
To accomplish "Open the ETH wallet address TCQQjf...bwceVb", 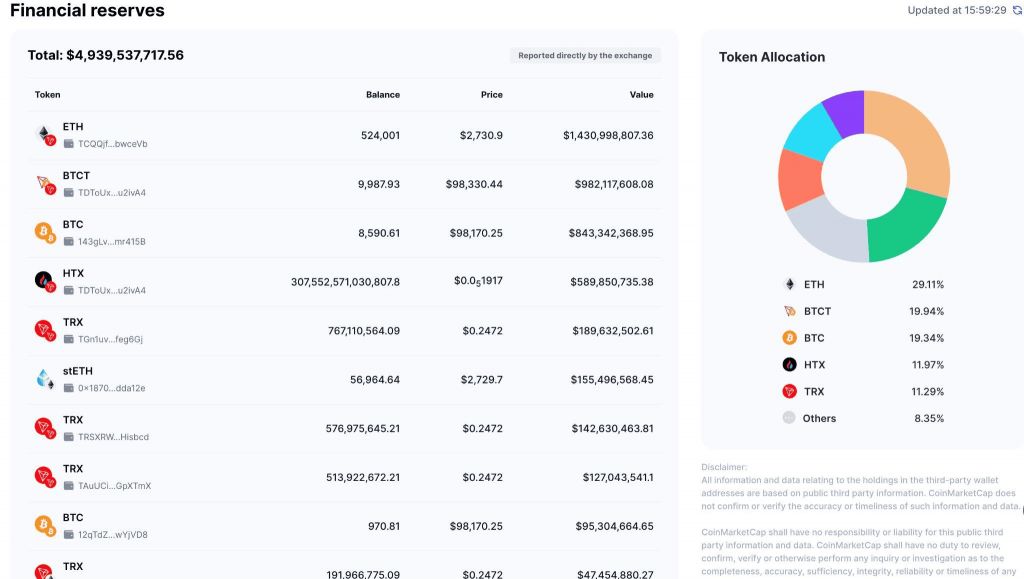I will [112, 144].
